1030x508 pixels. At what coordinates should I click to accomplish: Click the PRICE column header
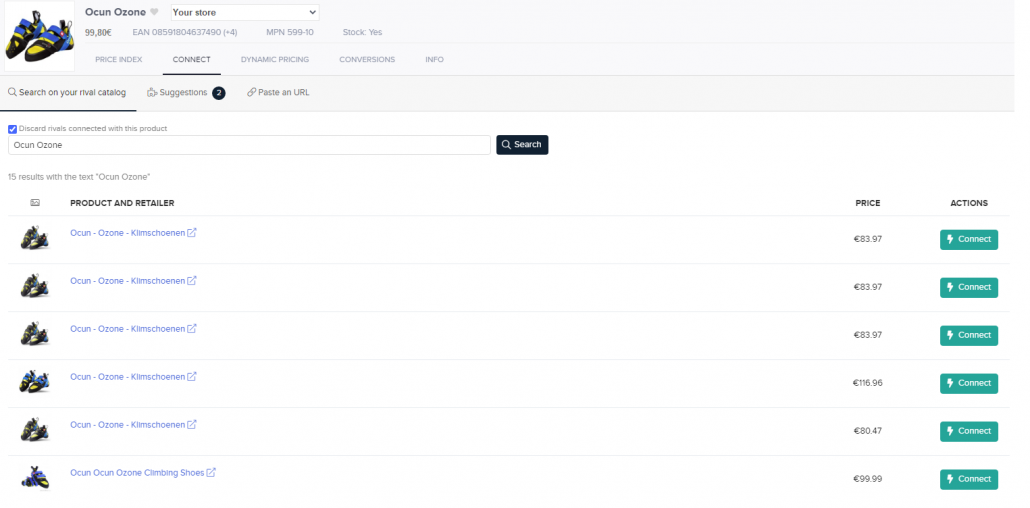pos(868,203)
